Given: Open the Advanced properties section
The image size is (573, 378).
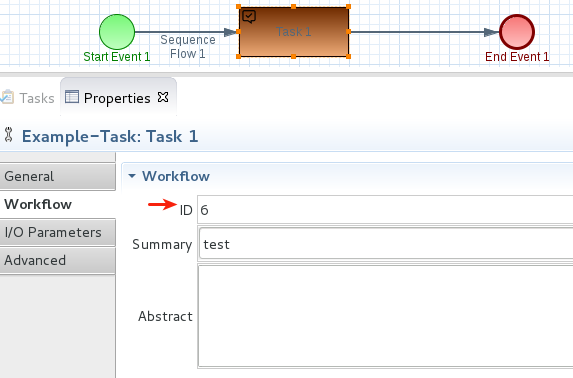Looking at the screenshot, I should 57,260.
